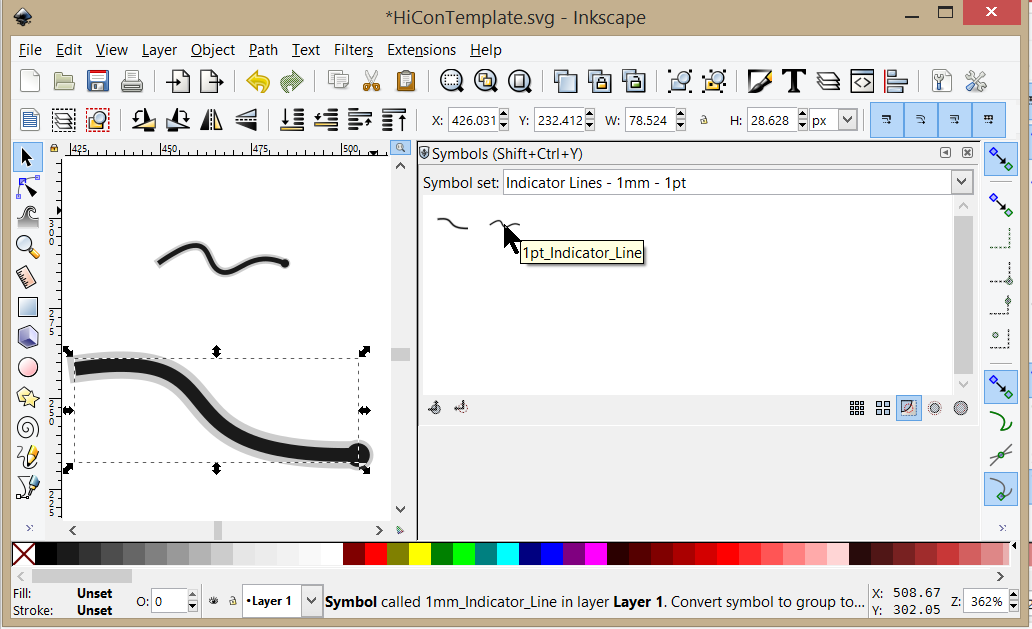Image resolution: width=1032 pixels, height=629 pixels.
Task: Select the Text tool in the command bar
Action: pyautogui.click(x=795, y=81)
